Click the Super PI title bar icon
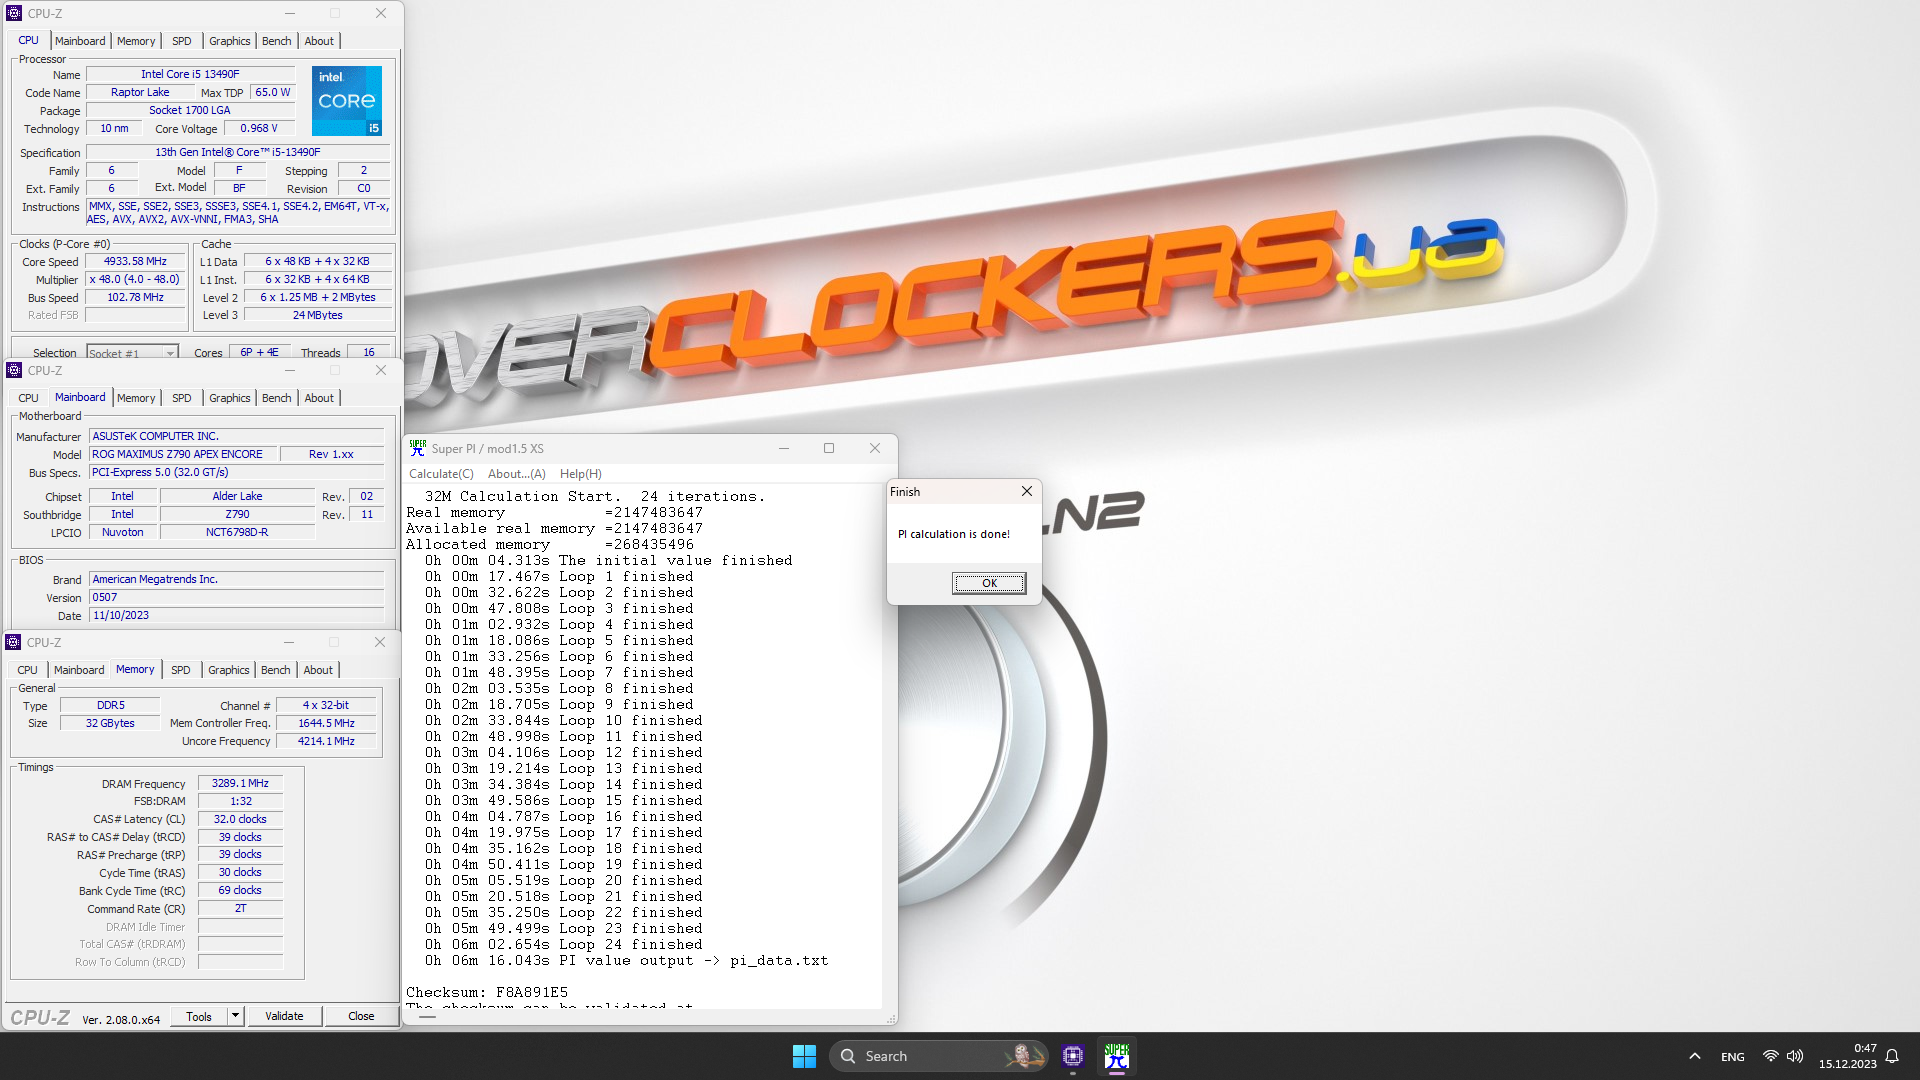 [x=417, y=448]
